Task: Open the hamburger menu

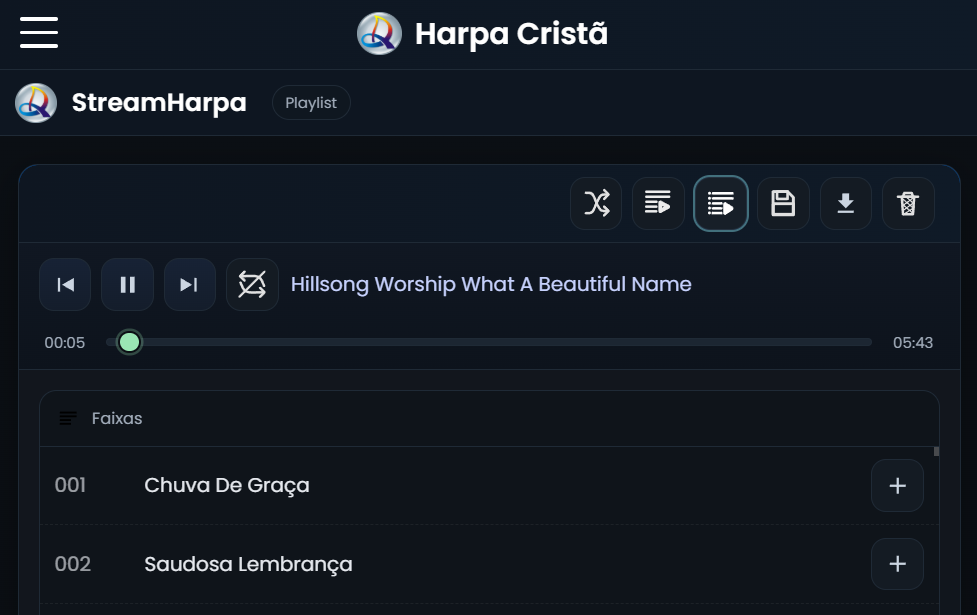Action: 38,33
